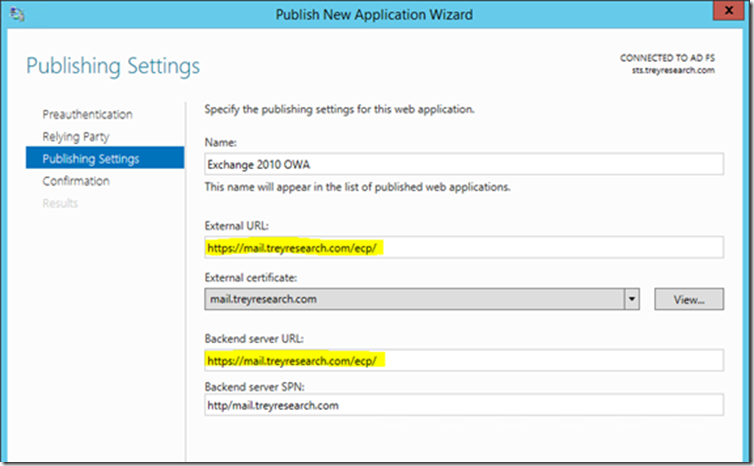Screen dimensions: 754x466
Task: Focus the Backend server URL field
Action: pyautogui.click(x=464, y=360)
